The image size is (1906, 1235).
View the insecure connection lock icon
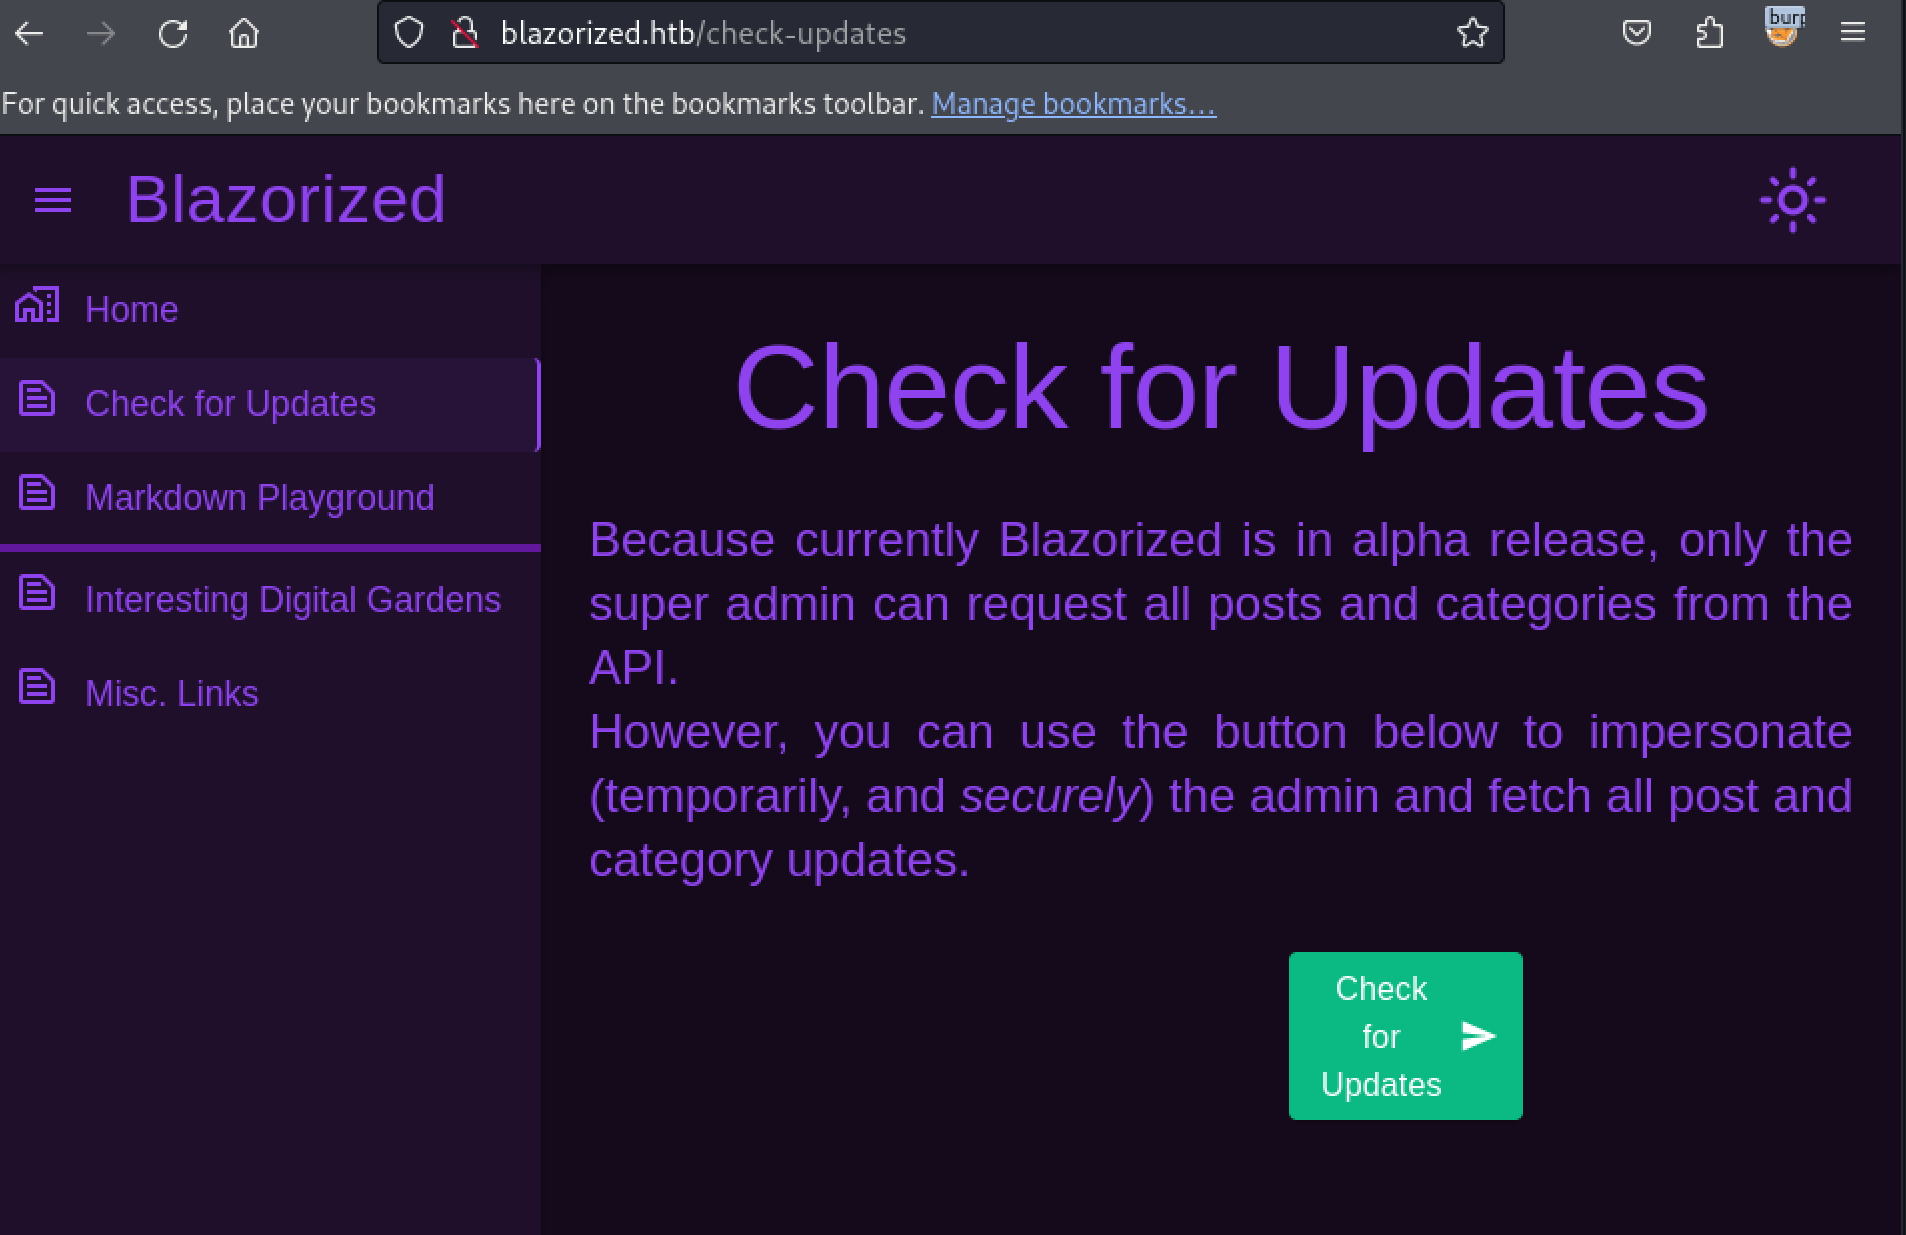coord(464,33)
